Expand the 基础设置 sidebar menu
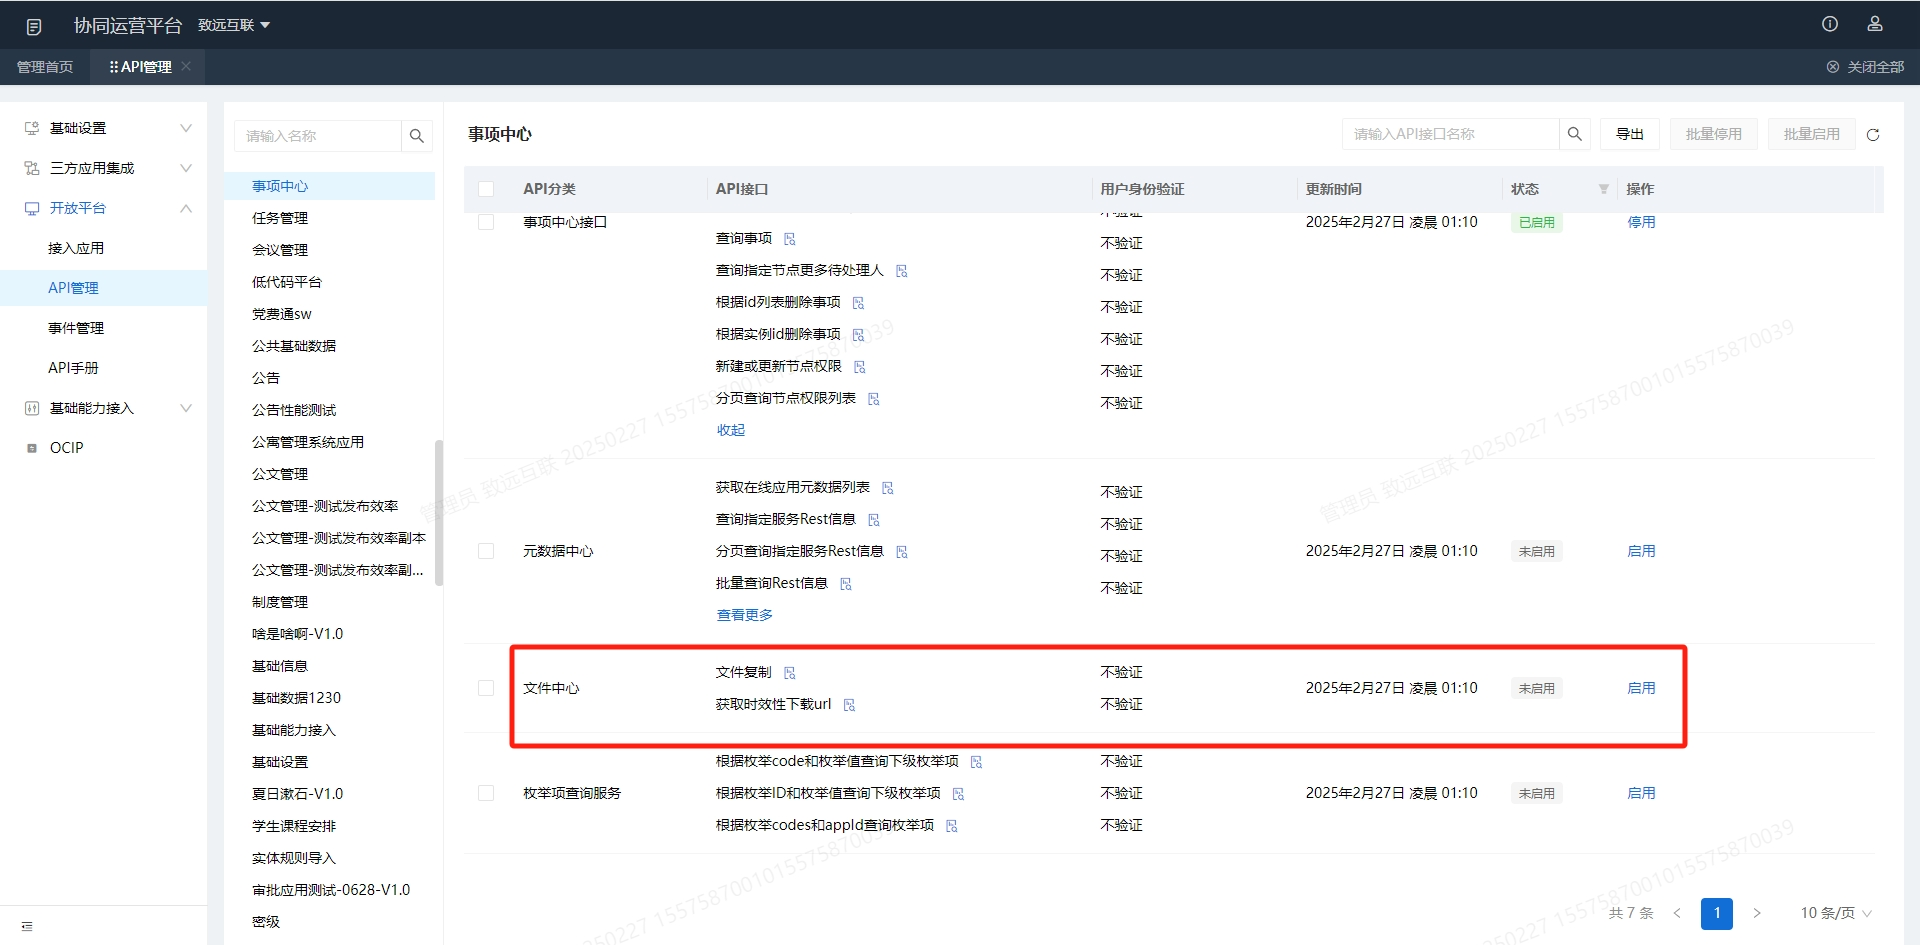The width and height of the screenshot is (1920, 945). click(x=104, y=128)
